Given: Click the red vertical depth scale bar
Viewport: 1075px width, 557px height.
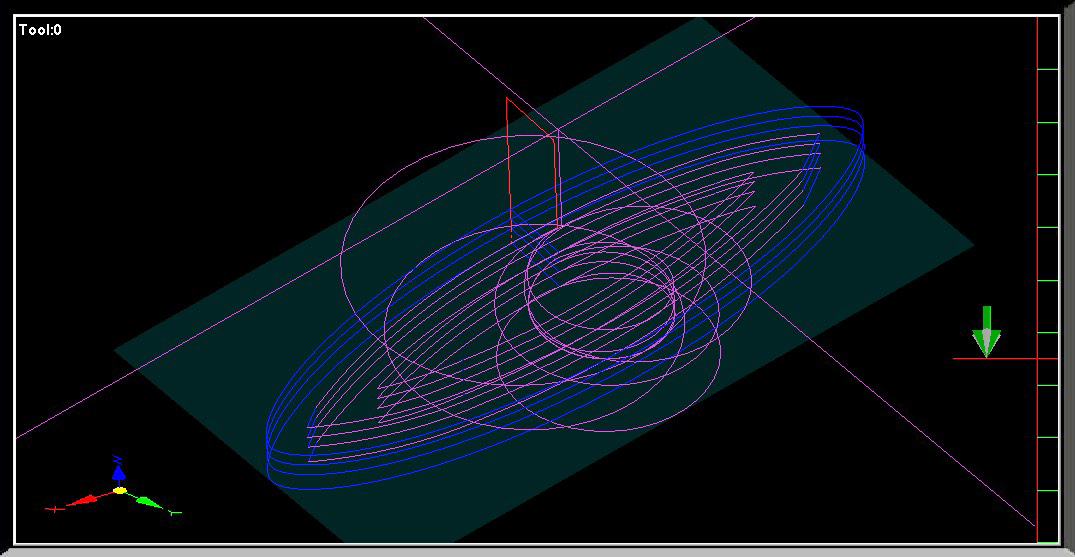Looking at the screenshot, I should point(1037,279).
